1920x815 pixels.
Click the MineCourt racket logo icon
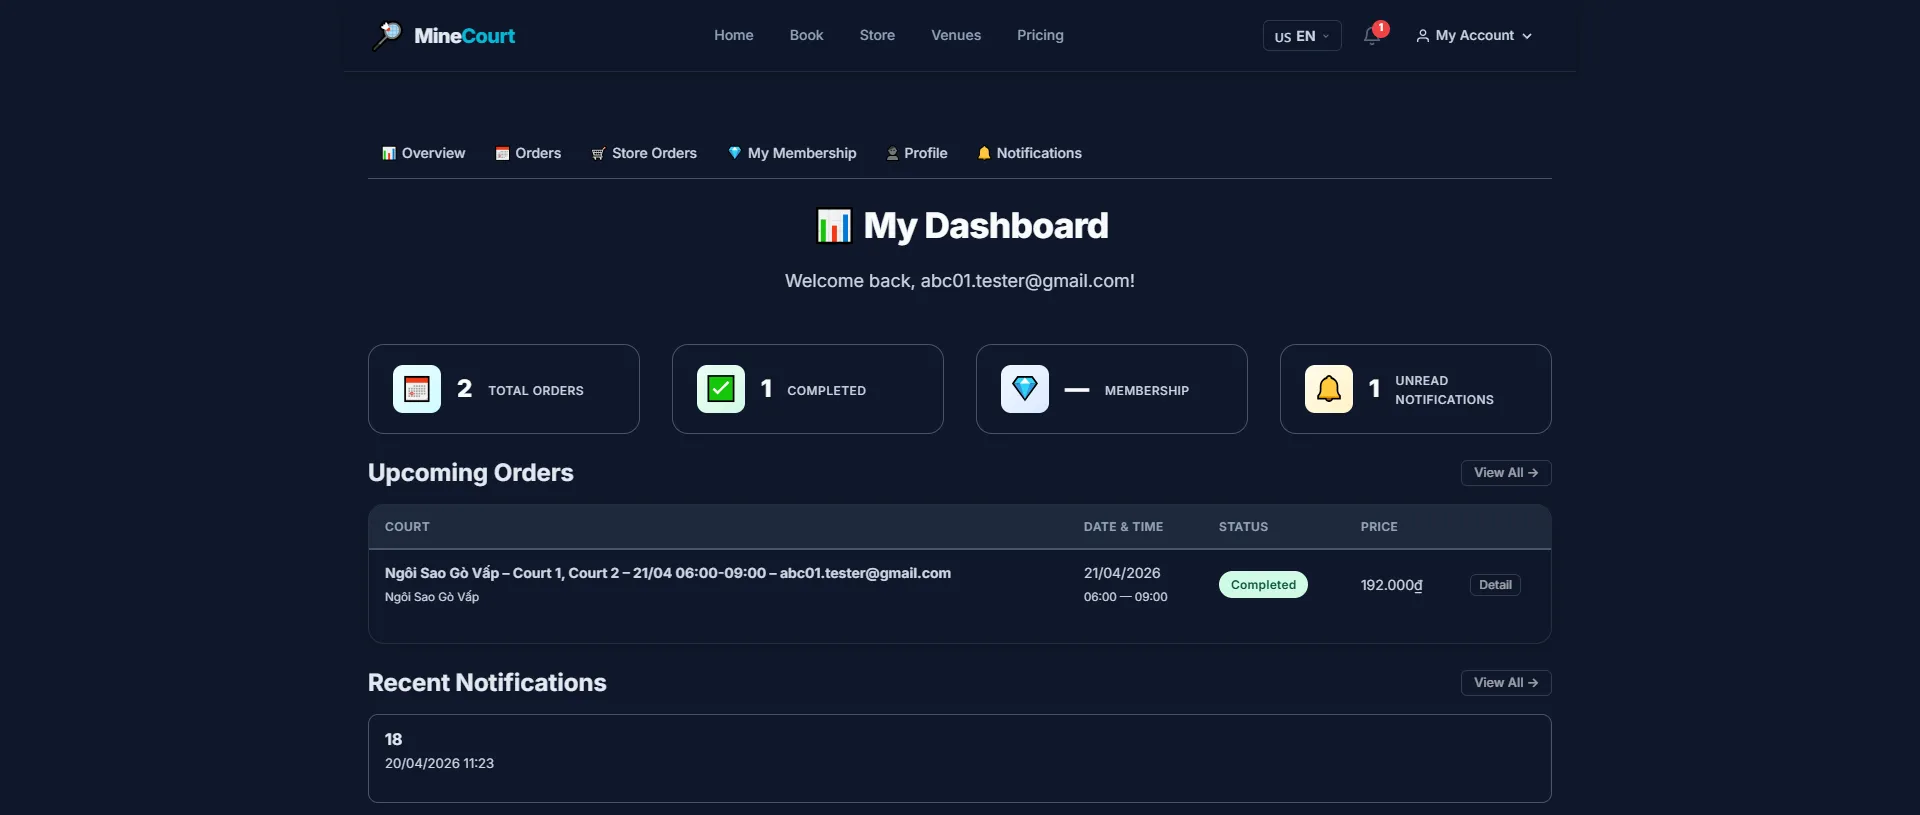tap(386, 36)
